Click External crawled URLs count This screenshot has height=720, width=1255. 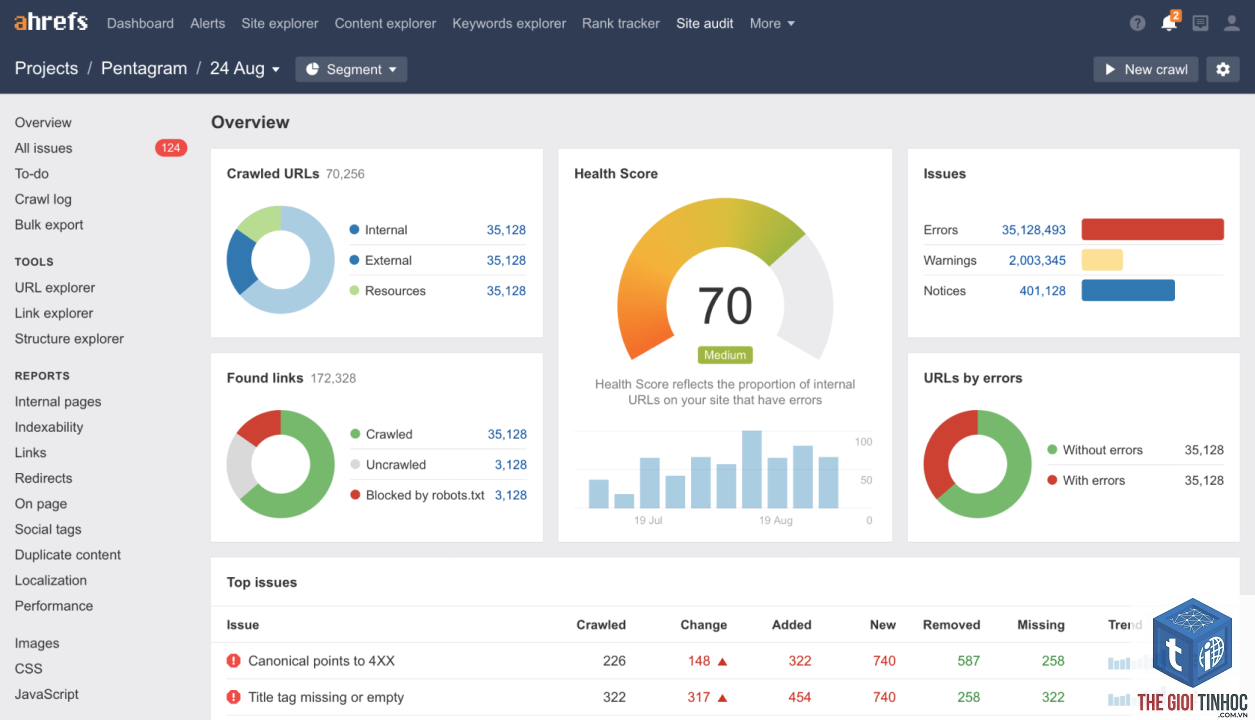[x=506, y=260]
